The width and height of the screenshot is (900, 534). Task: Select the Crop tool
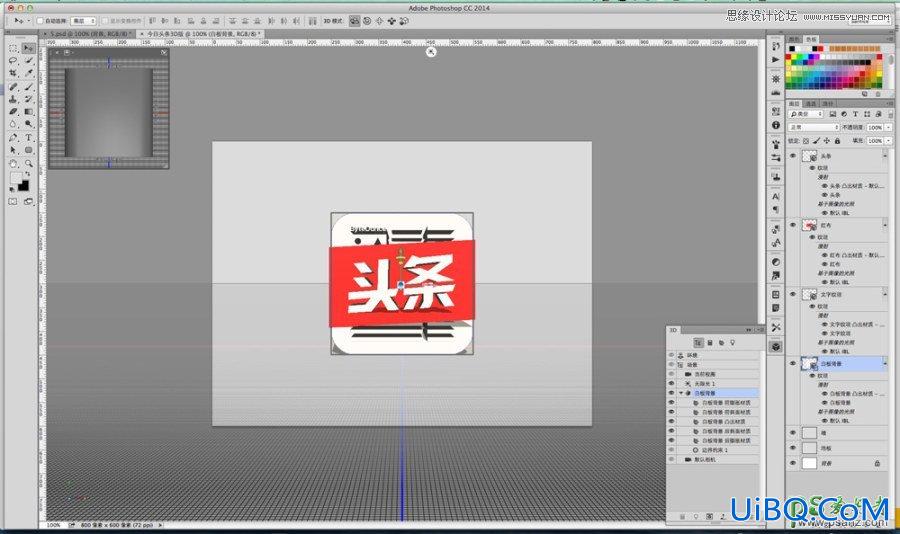(13, 73)
